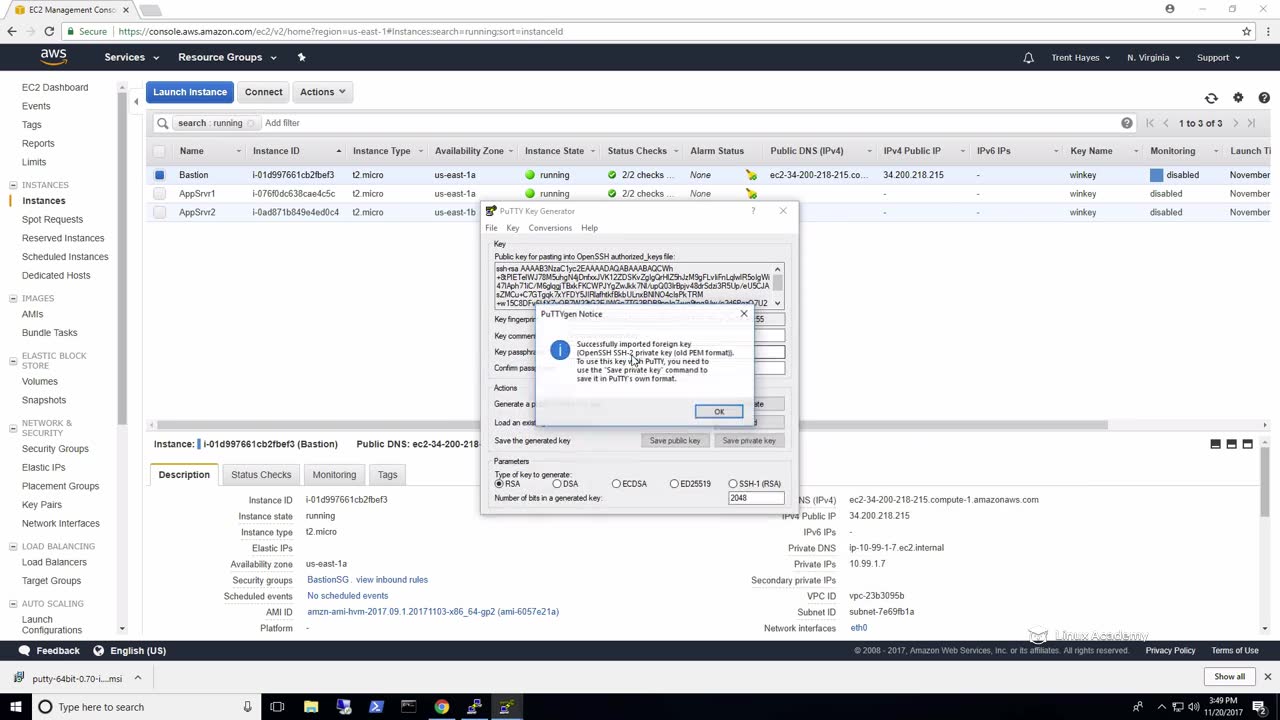
Task: Switch to the Status Checks tab
Action: click(x=261, y=475)
